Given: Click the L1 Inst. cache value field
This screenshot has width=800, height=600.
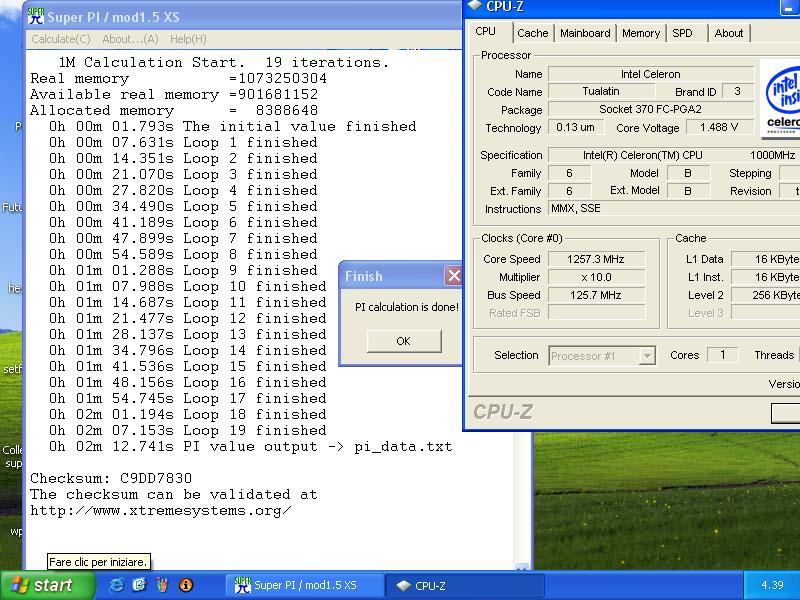Looking at the screenshot, I should coord(766,277).
